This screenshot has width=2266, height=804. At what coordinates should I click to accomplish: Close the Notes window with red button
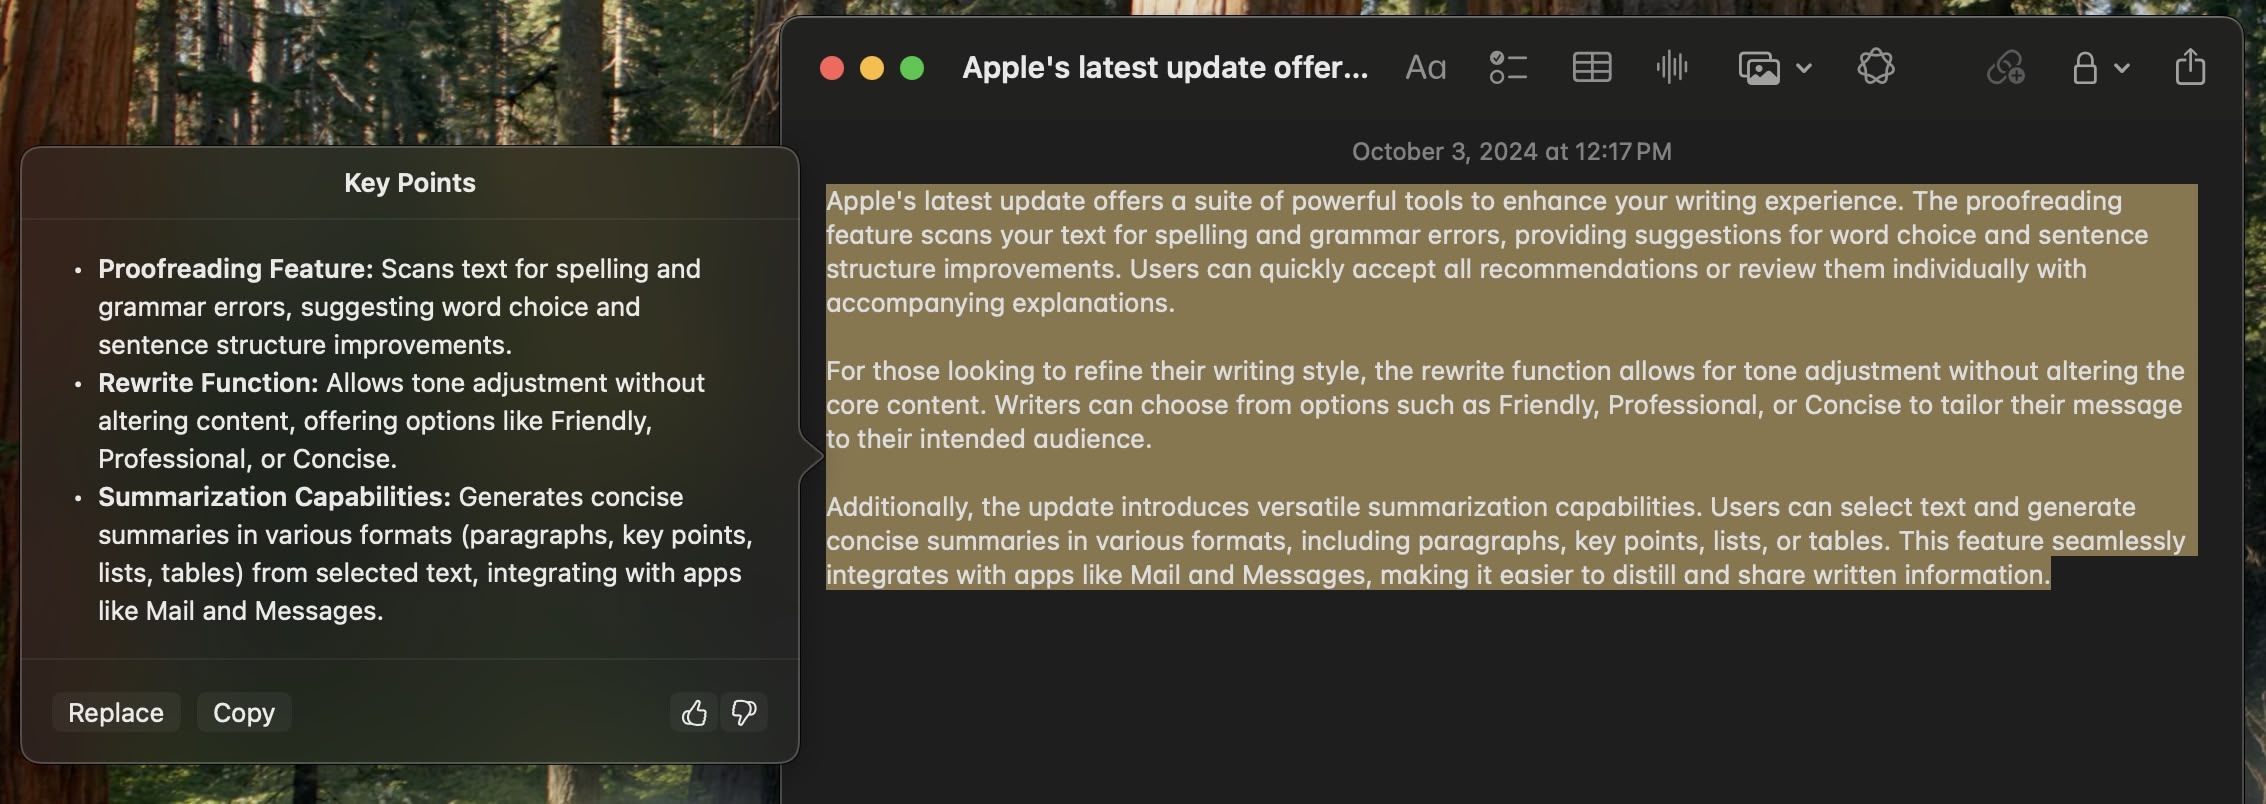832,68
